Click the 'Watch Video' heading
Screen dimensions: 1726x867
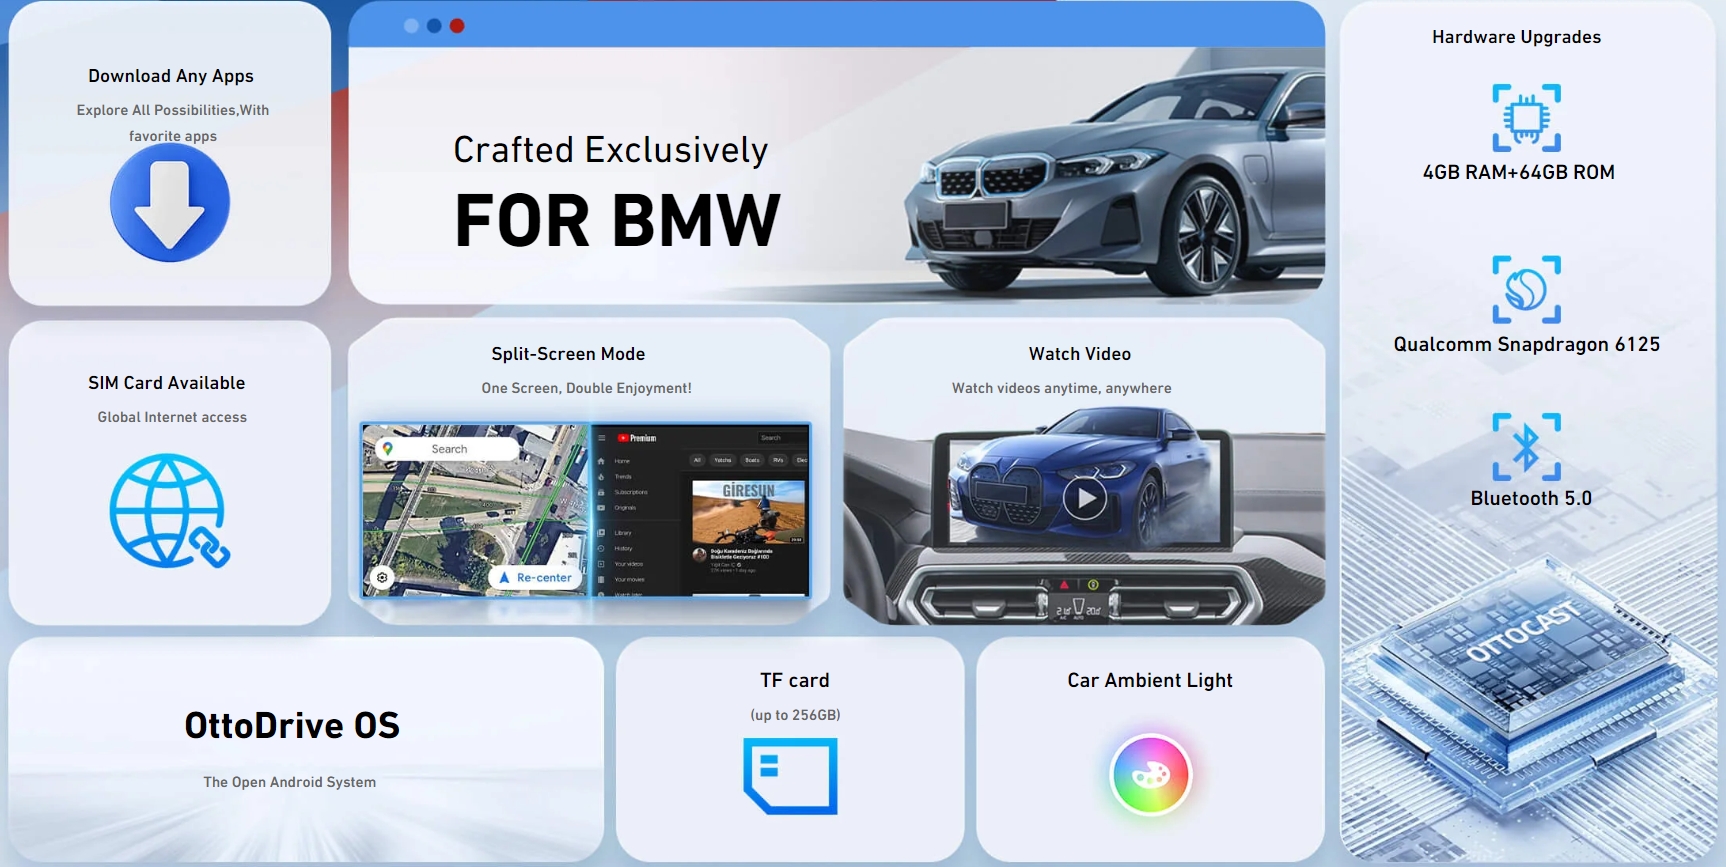point(1080,354)
